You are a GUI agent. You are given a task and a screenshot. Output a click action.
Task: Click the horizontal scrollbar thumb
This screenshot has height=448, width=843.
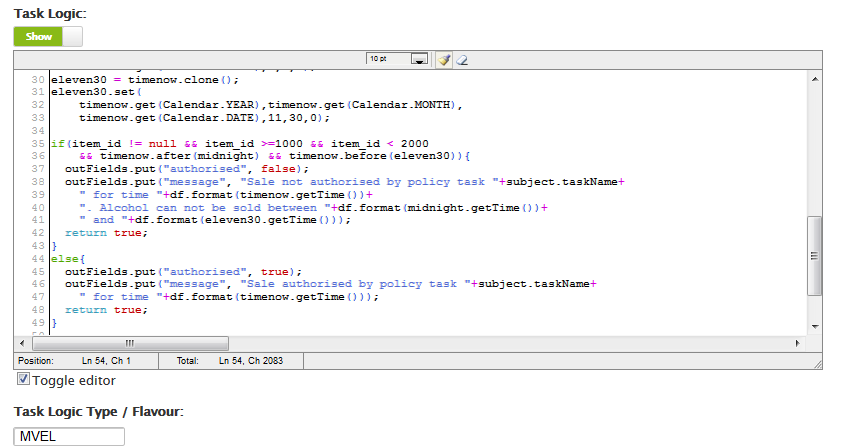pyautogui.click(x=130, y=343)
